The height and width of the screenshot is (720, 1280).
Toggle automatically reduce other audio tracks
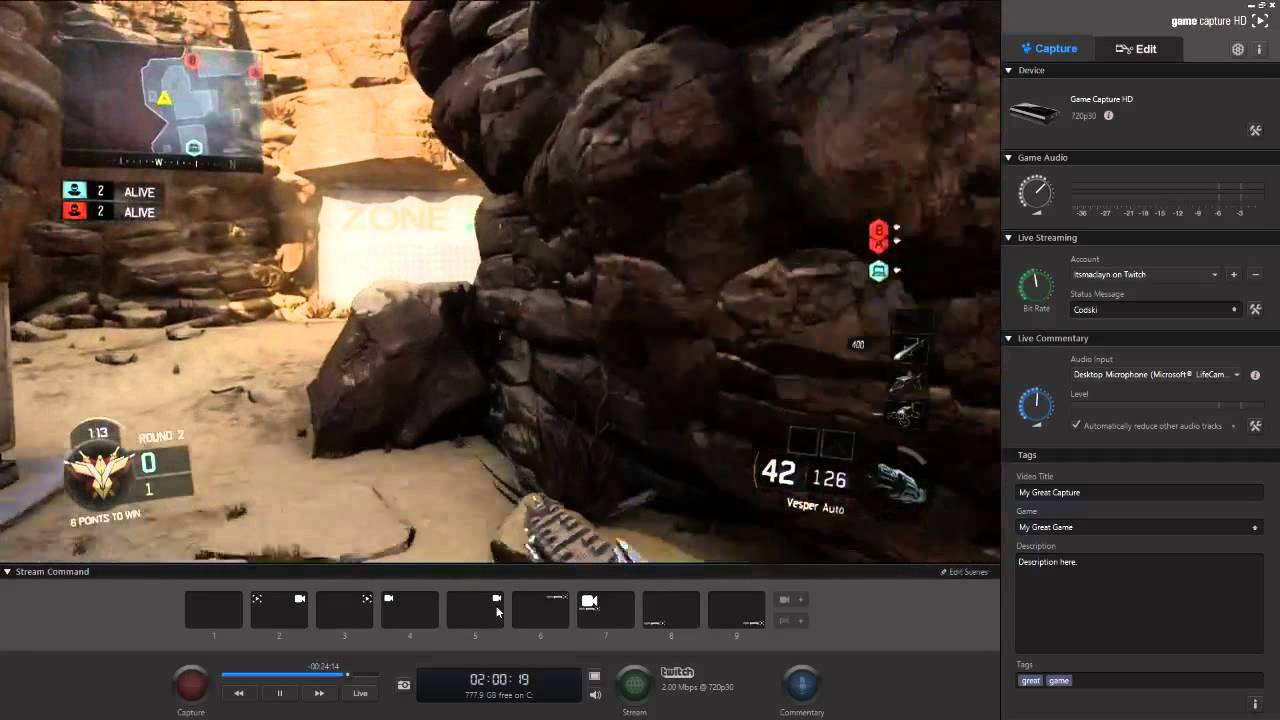pos(1076,425)
